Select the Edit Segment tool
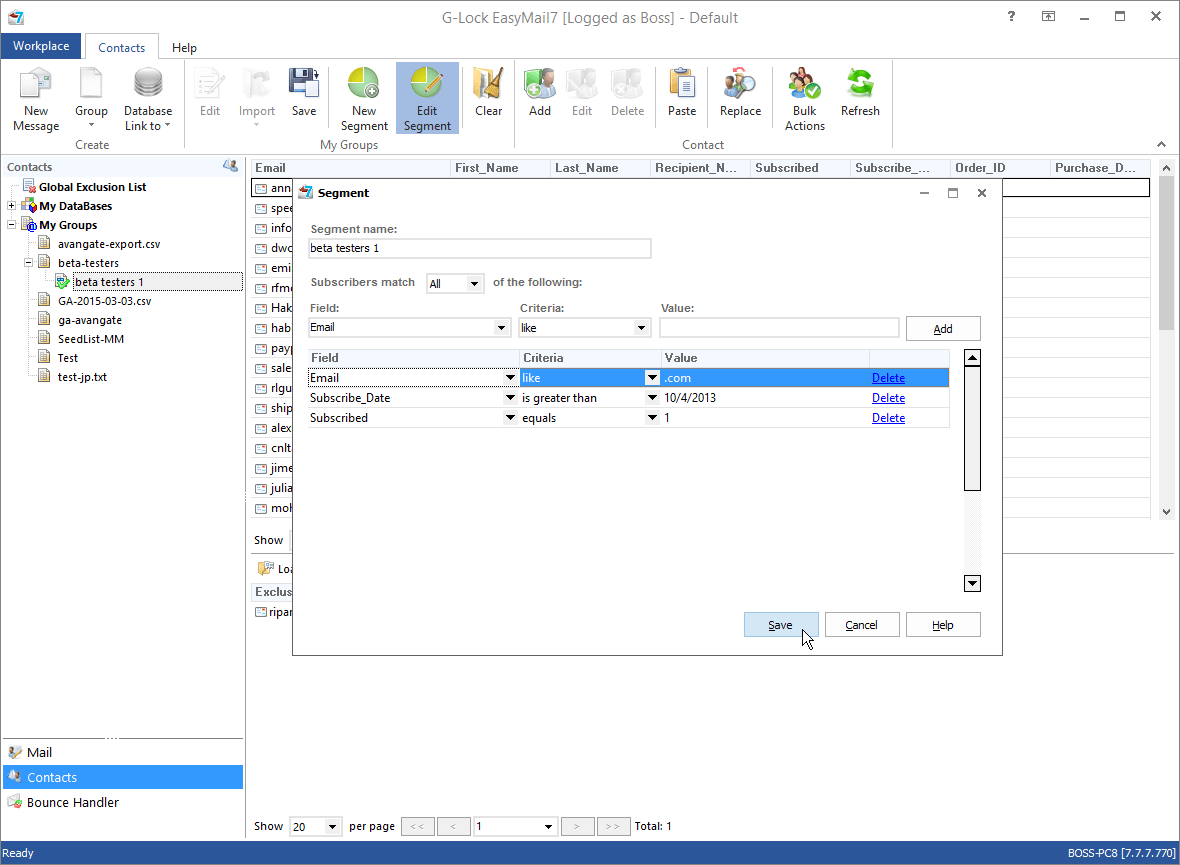The image size is (1180, 865). [427, 97]
